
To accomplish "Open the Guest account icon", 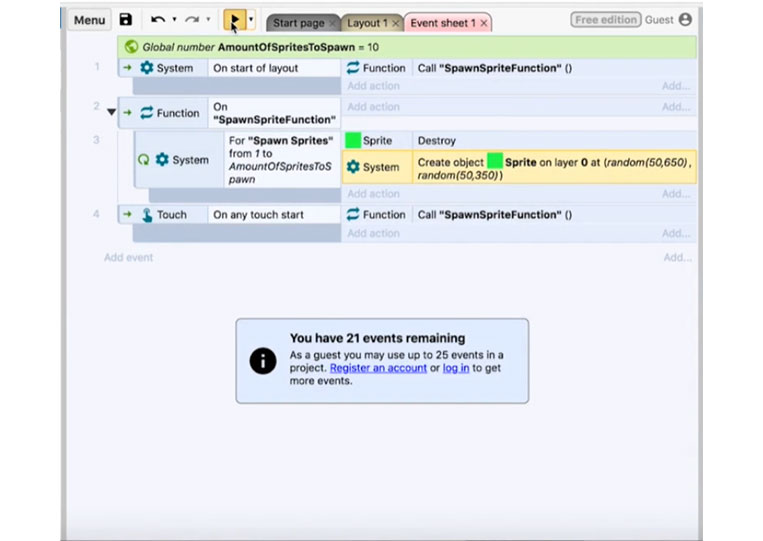I will click(x=685, y=19).
